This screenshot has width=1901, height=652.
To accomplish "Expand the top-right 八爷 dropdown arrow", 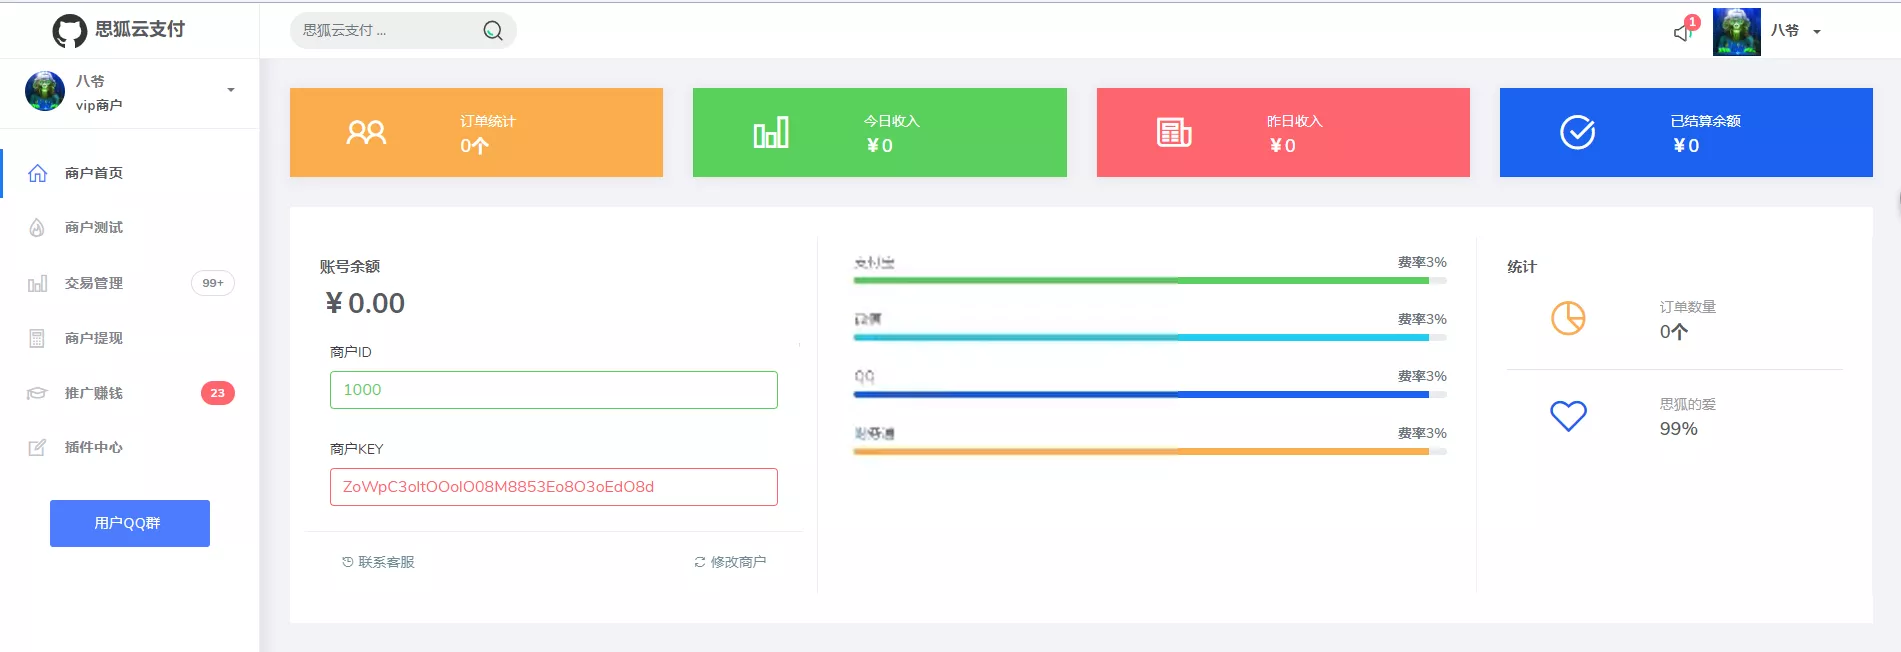I will (x=1817, y=32).
